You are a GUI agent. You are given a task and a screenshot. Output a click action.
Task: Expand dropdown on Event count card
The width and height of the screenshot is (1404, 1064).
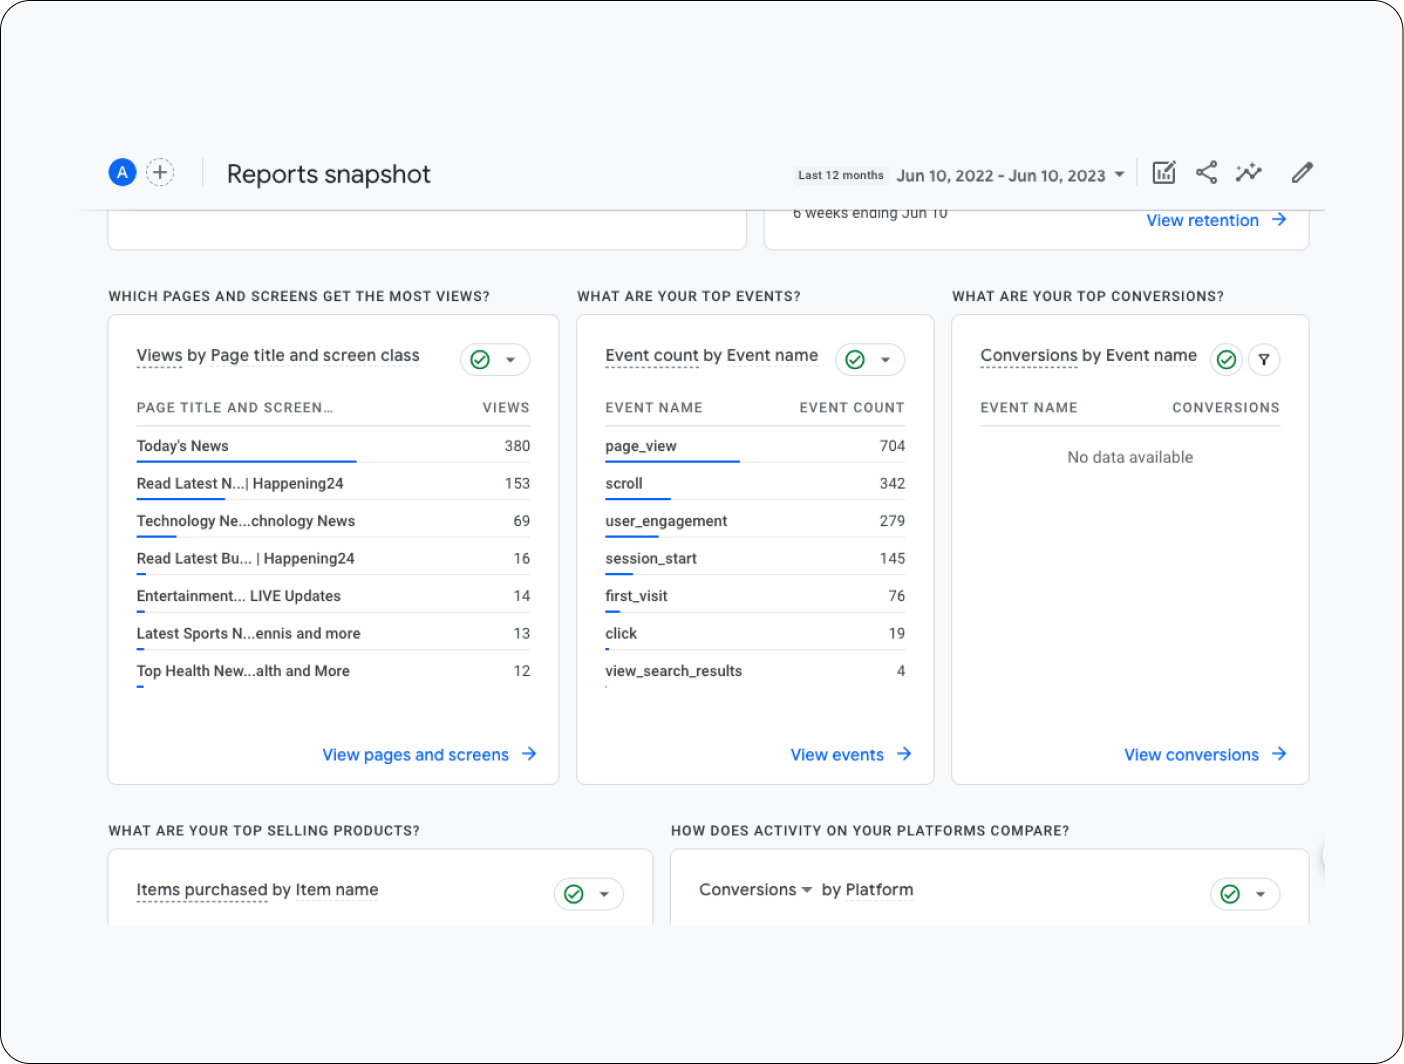(886, 360)
